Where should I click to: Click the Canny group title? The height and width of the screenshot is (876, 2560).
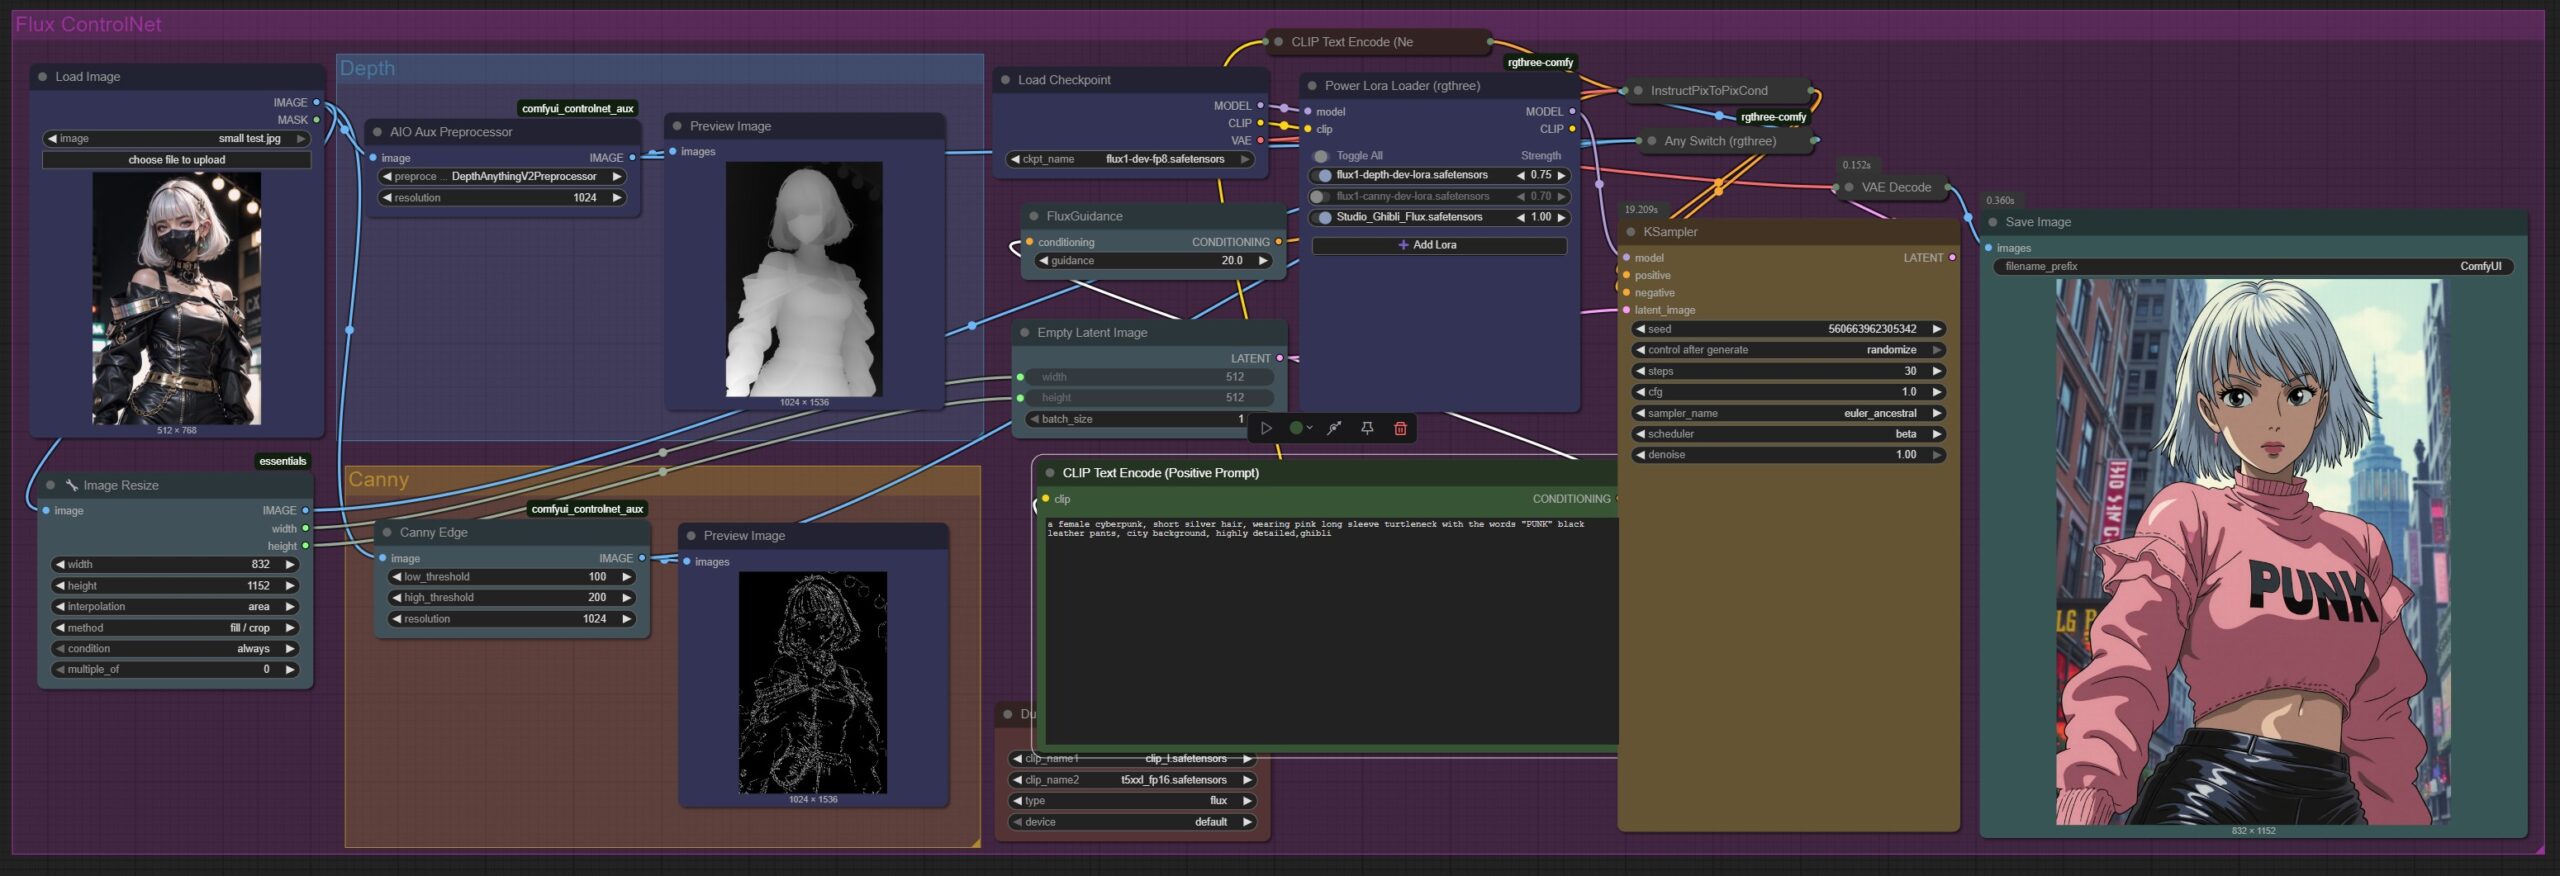tap(378, 480)
